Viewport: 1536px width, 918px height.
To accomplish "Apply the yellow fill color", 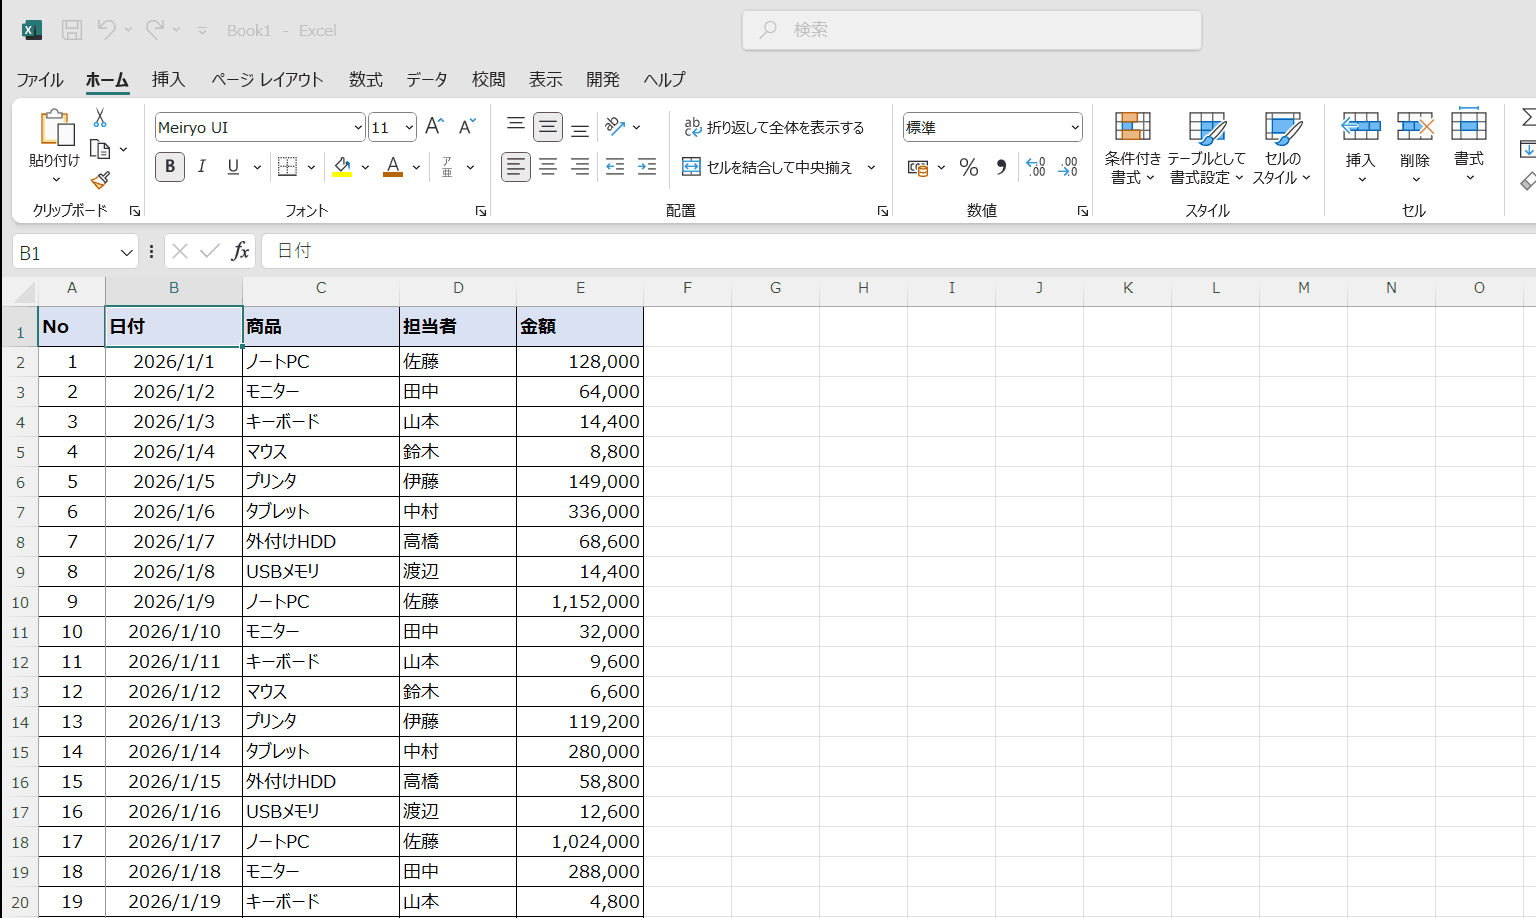I will 342,167.
